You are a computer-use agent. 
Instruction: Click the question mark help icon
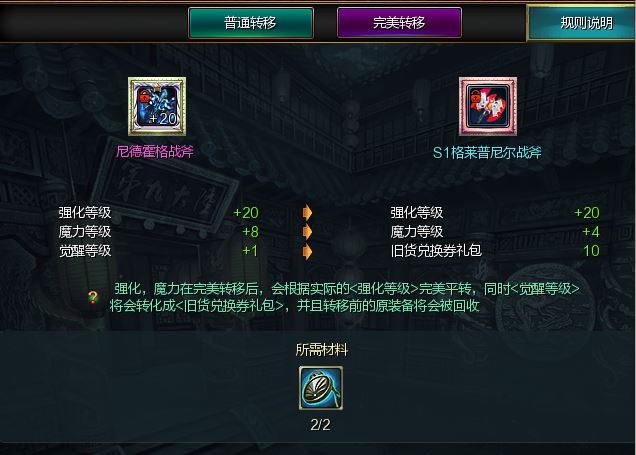(93, 297)
